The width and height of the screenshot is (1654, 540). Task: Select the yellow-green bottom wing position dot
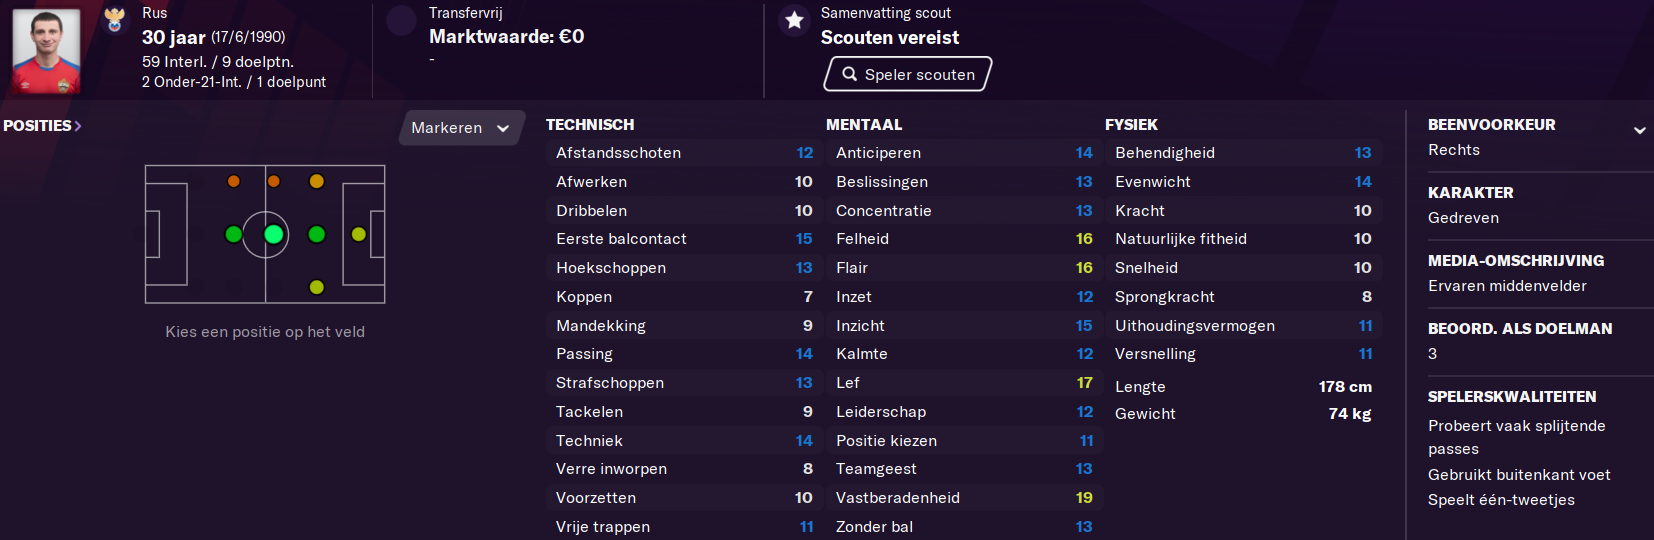(x=316, y=287)
